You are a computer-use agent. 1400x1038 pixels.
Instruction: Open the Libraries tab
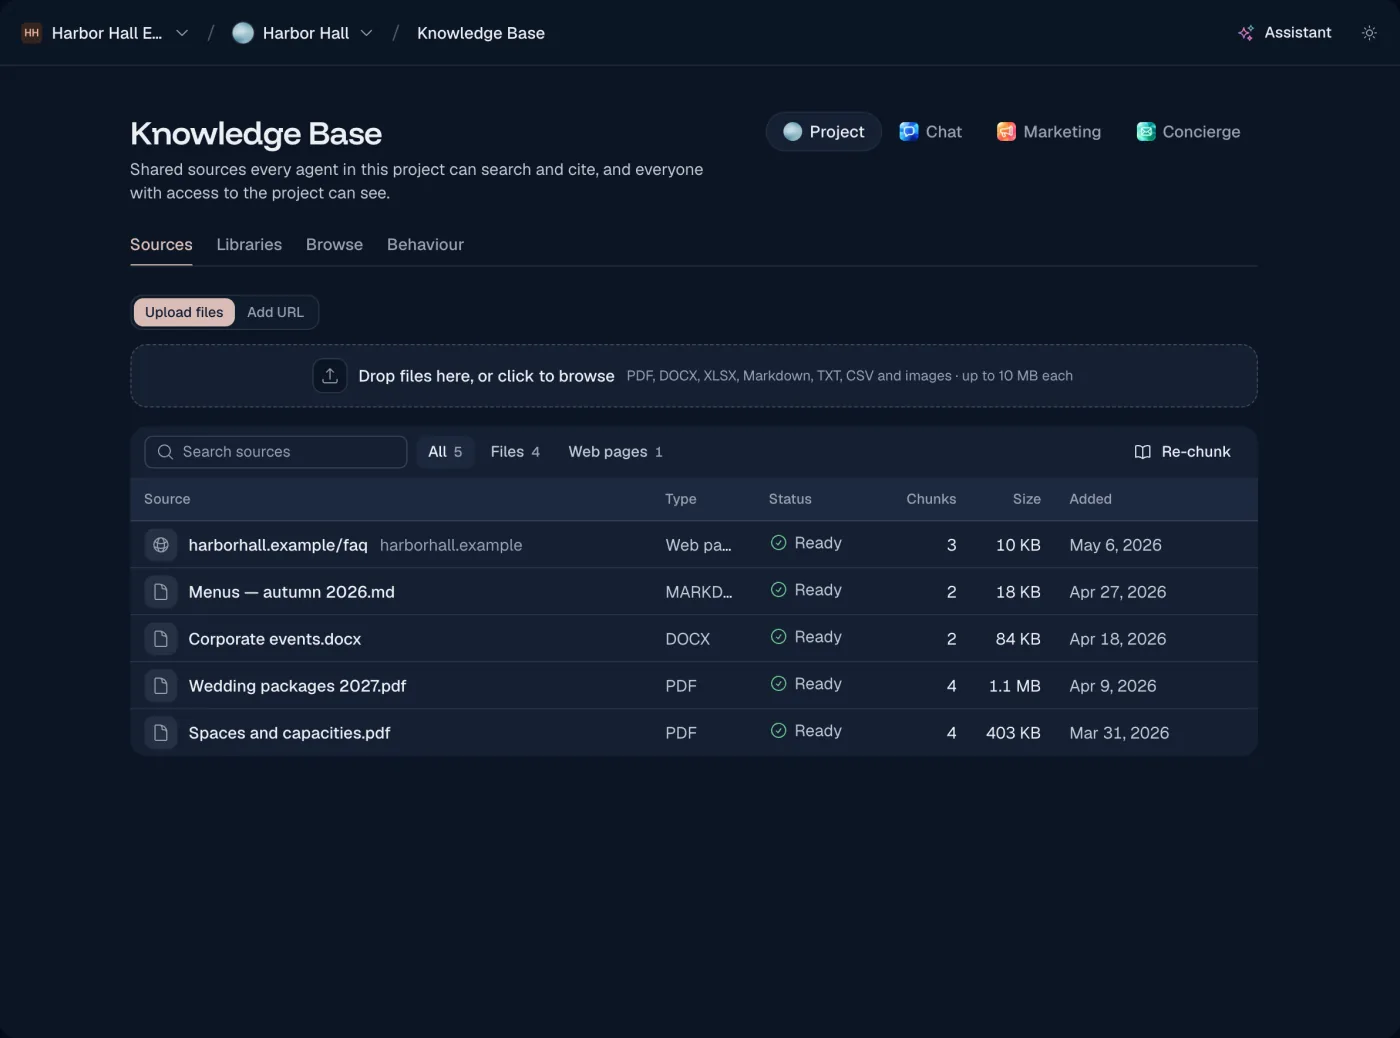tap(249, 245)
